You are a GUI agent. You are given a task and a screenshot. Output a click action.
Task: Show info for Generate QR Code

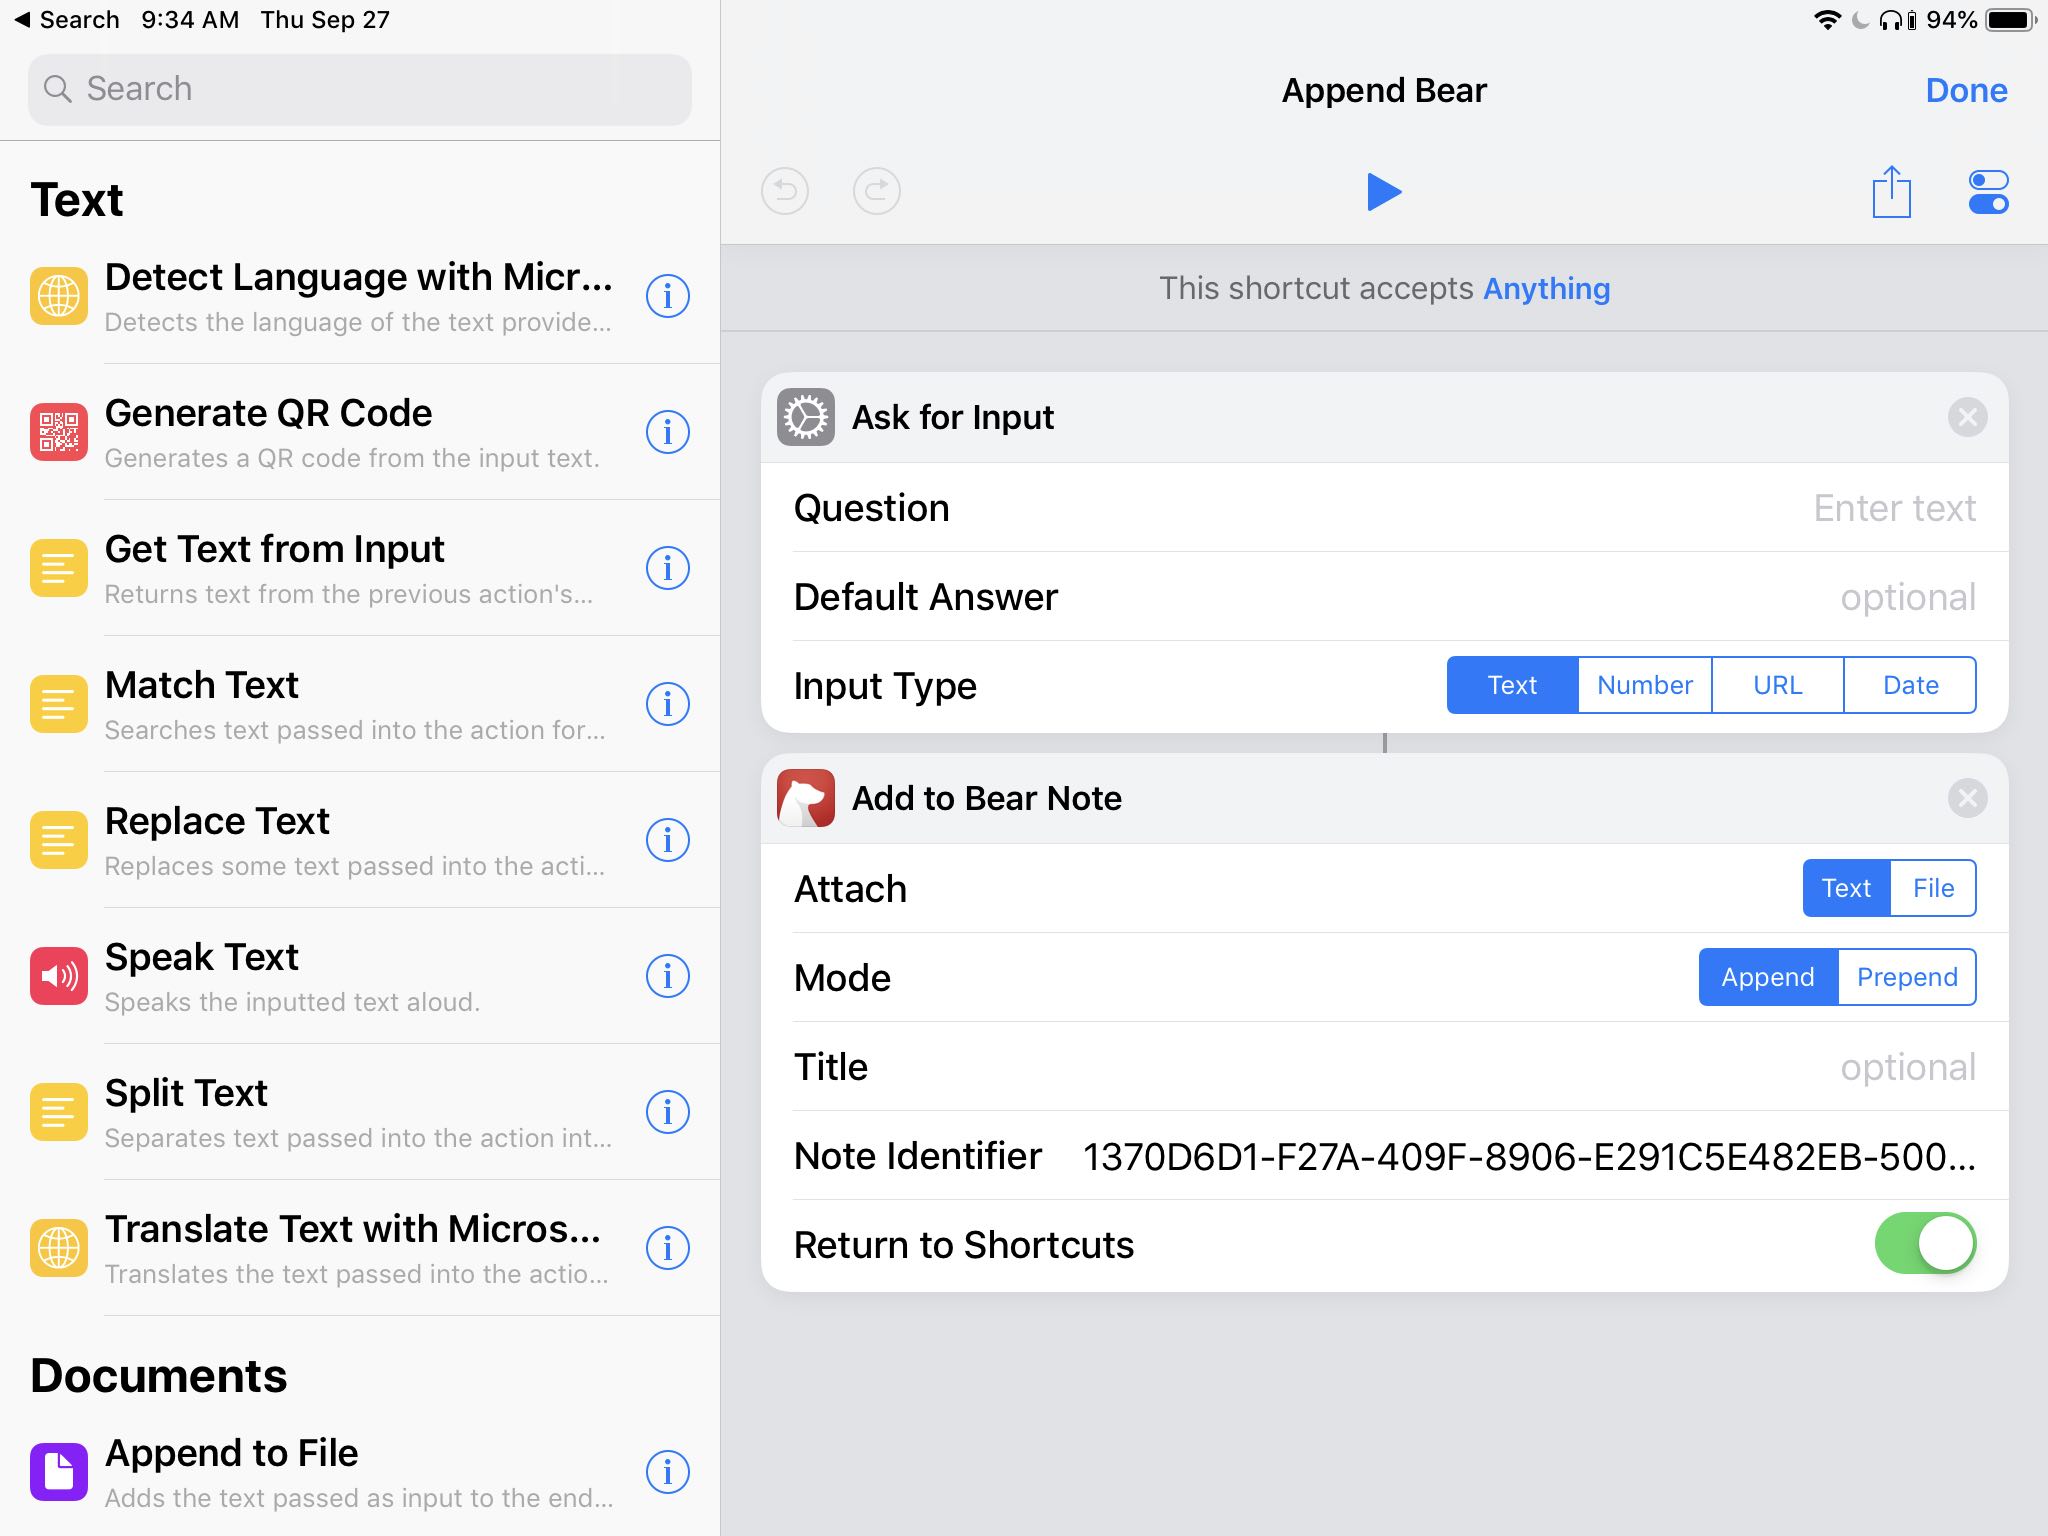click(x=667, y=432)
